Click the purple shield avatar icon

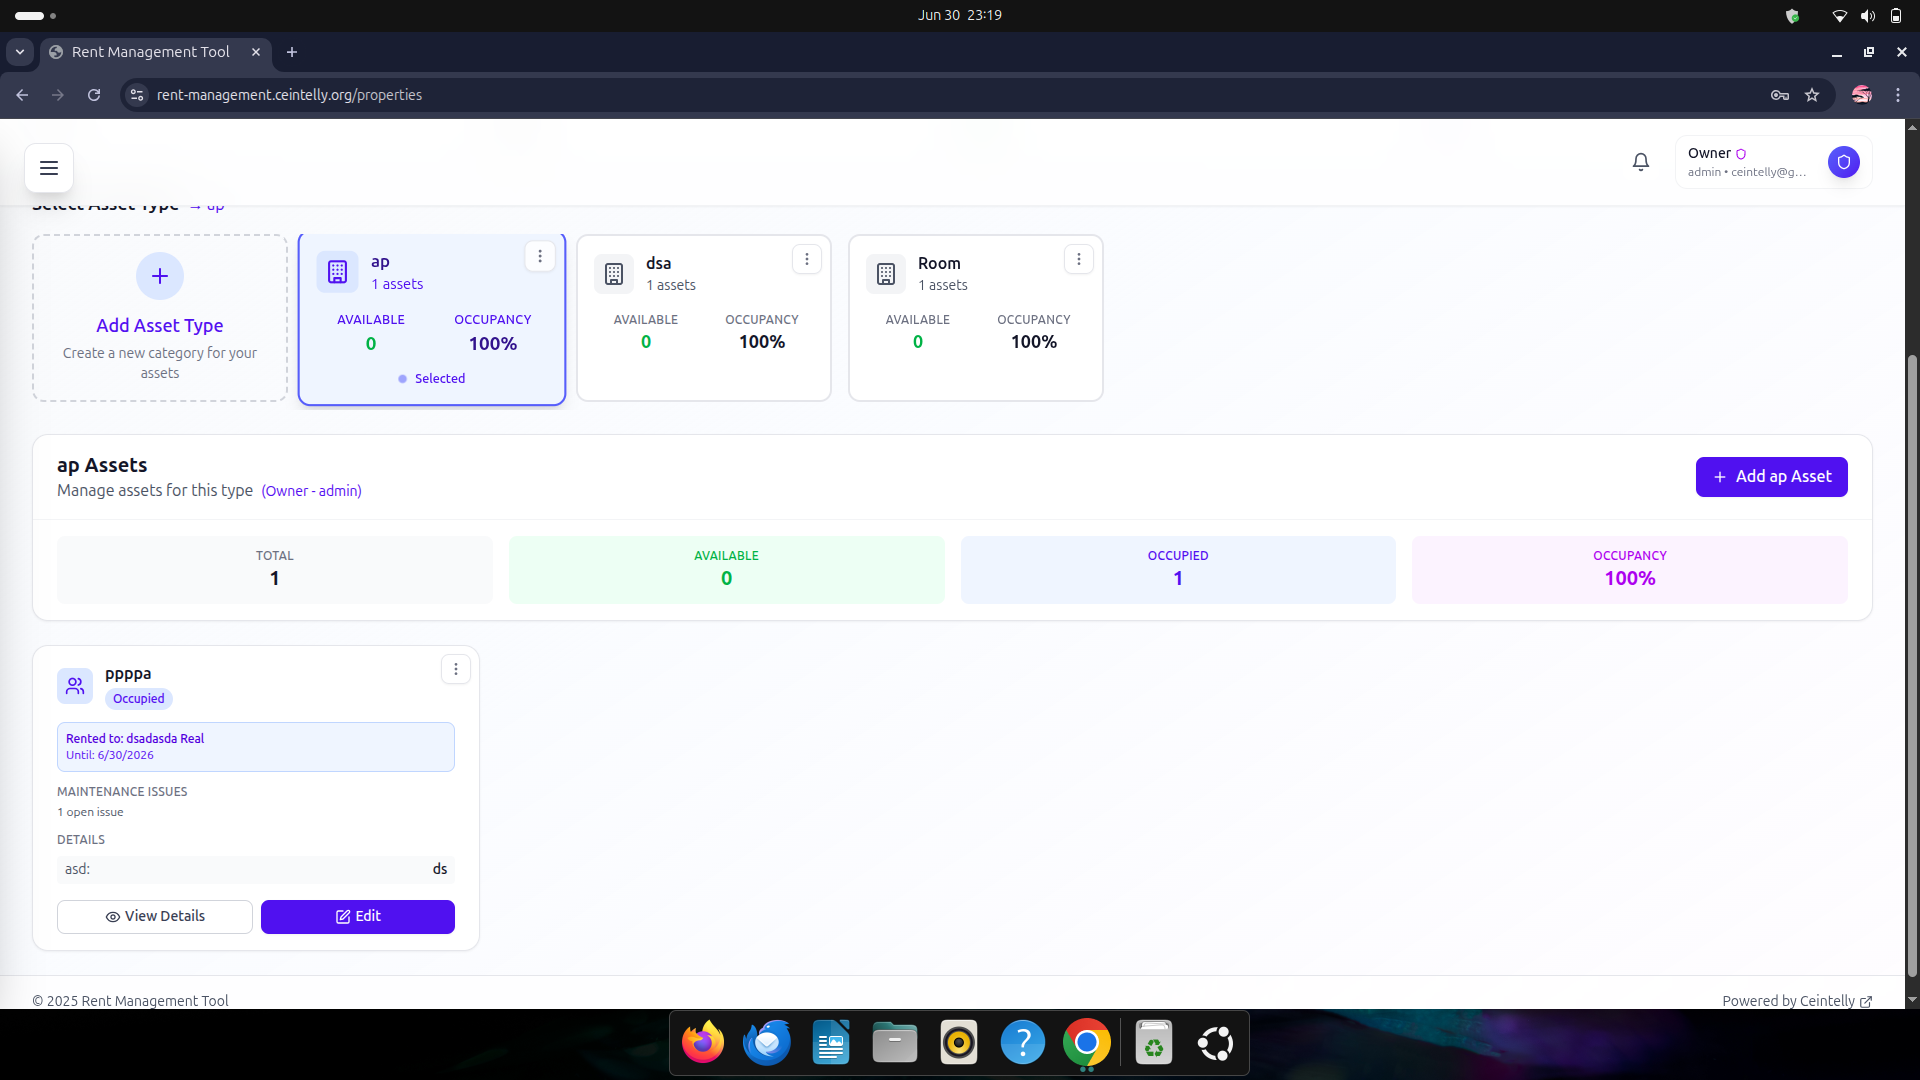[x=1843, y=162]
